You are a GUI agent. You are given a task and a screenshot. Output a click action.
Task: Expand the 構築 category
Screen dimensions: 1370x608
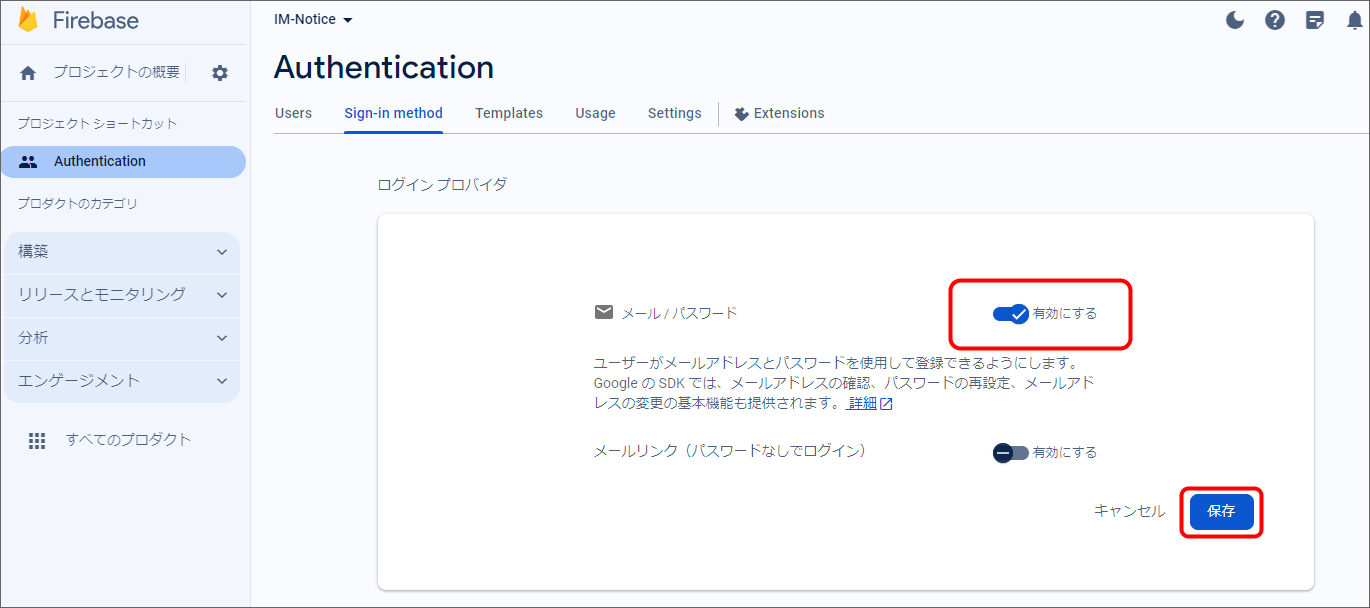(x=122, y=252)
